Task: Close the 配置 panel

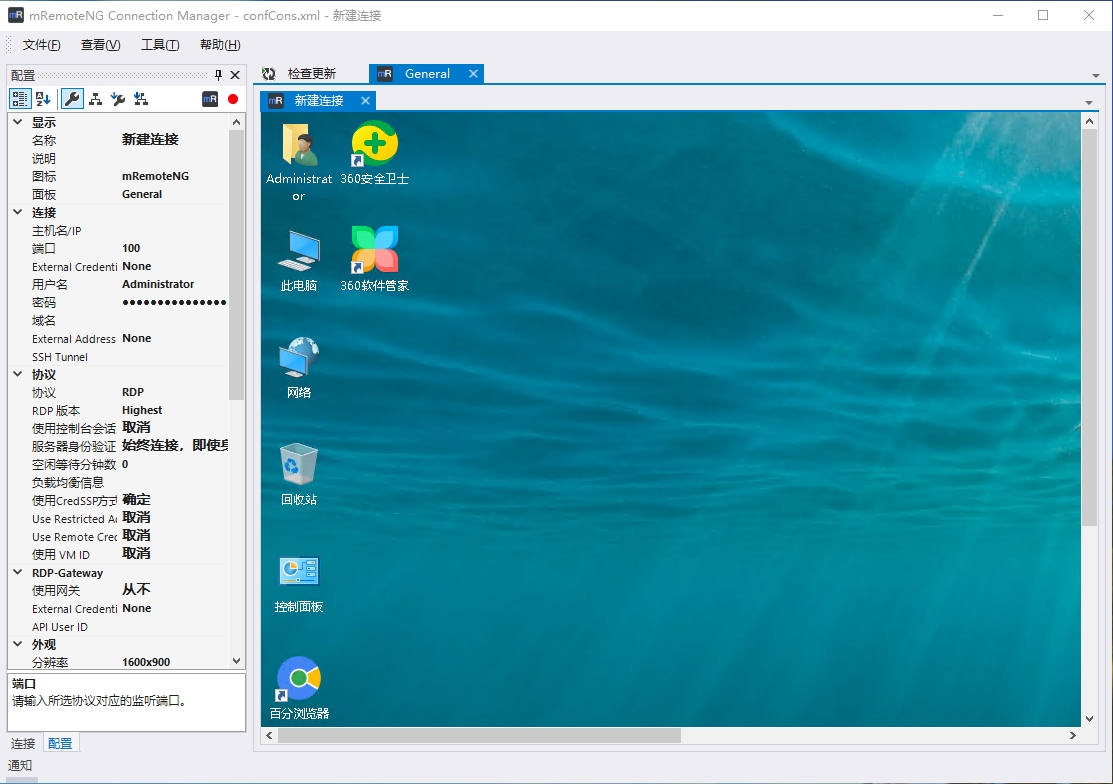Action: click(235, 74)
